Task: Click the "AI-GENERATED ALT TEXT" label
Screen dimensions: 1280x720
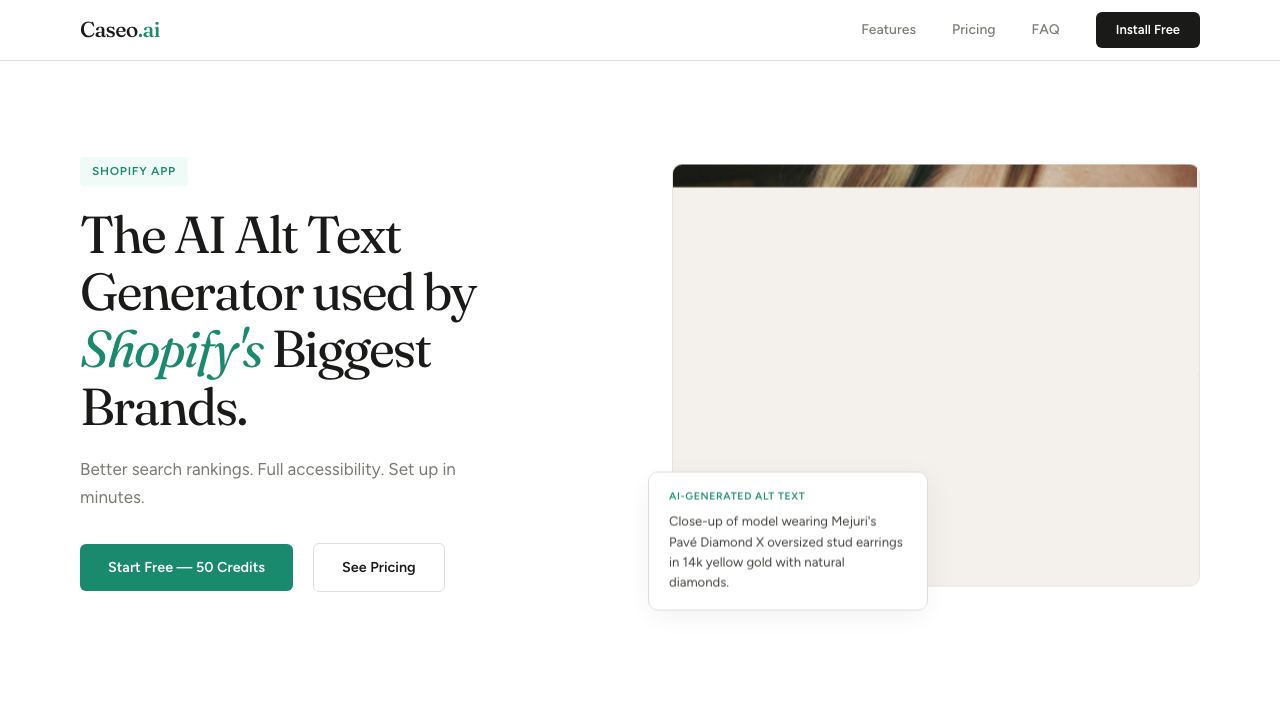Action: click(737, 496)
